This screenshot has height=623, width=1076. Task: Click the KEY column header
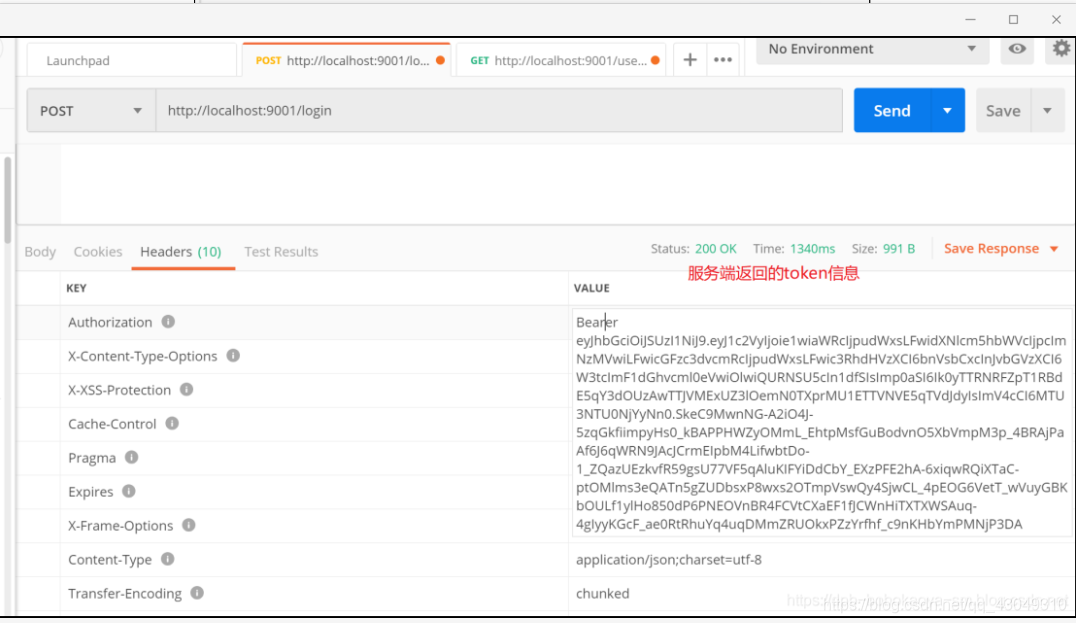coord(76,288)
